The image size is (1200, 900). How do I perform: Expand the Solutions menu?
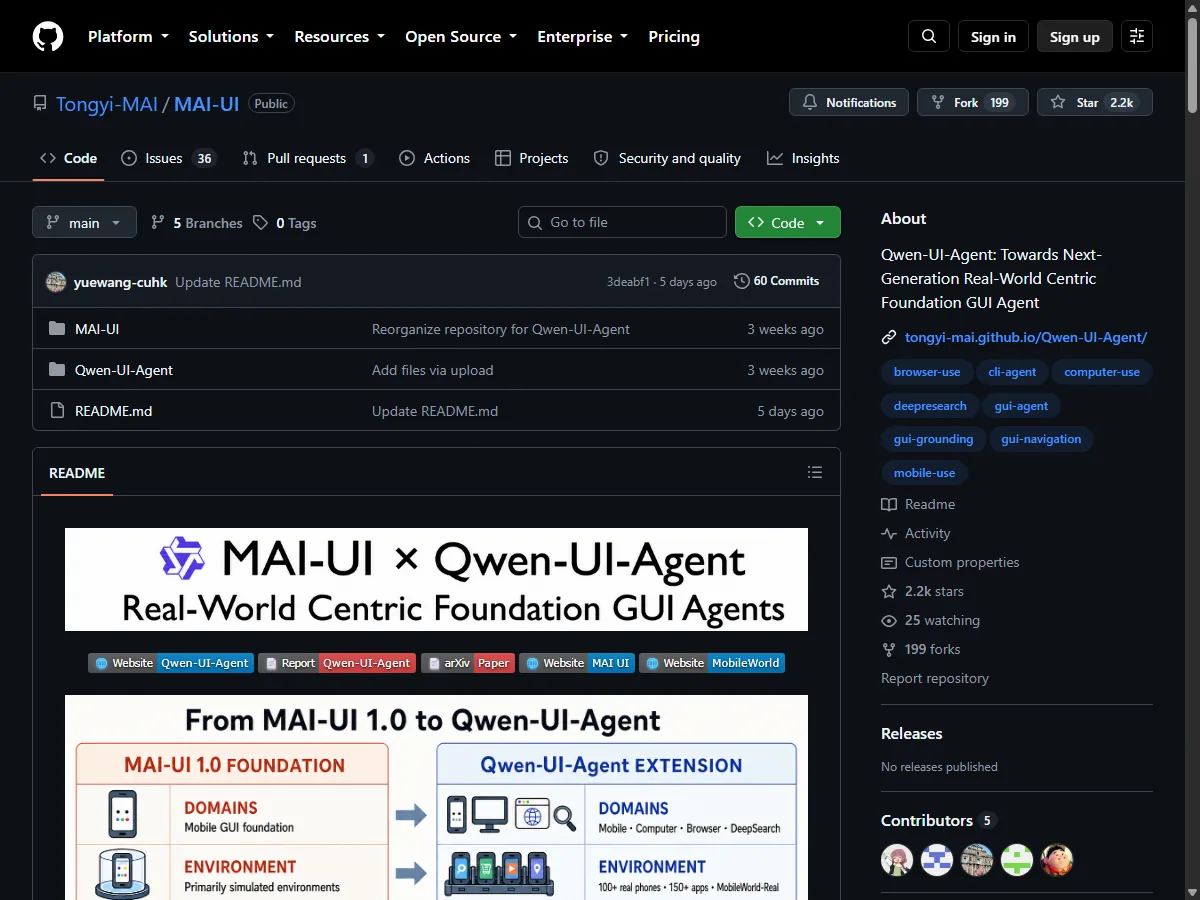[231, 37]
